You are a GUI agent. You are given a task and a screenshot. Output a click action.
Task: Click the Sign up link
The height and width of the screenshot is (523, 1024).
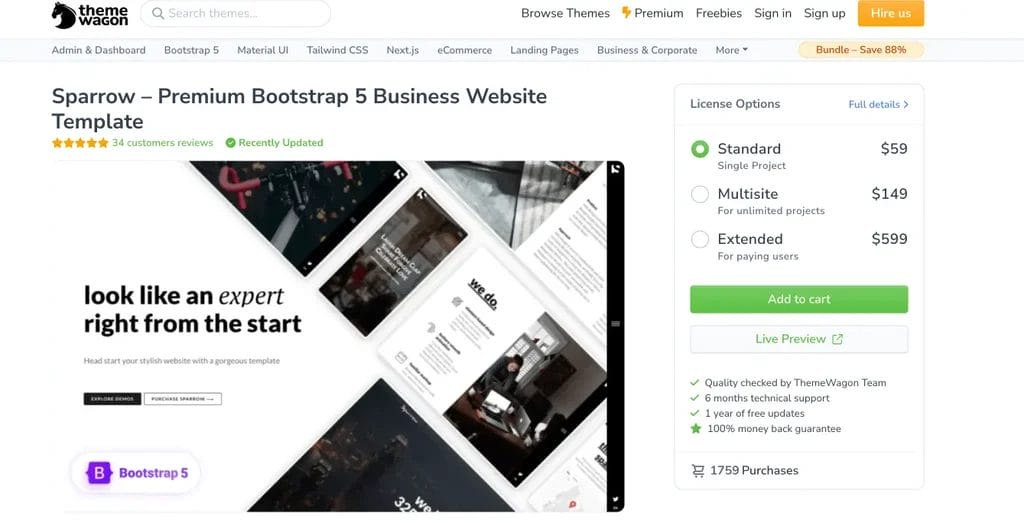pos(824,13)
